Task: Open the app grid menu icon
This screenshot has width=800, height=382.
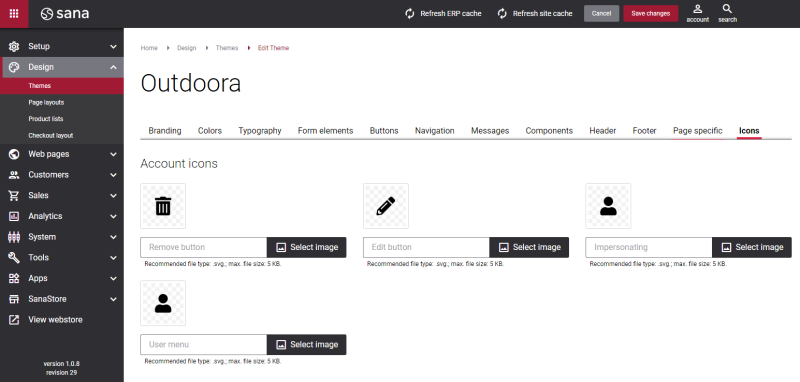Action: (x=14, y=14)
